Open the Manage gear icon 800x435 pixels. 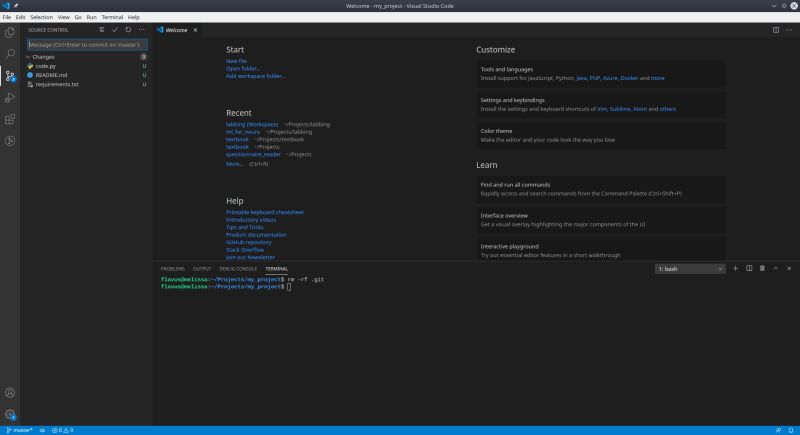(x=10, y=414)
